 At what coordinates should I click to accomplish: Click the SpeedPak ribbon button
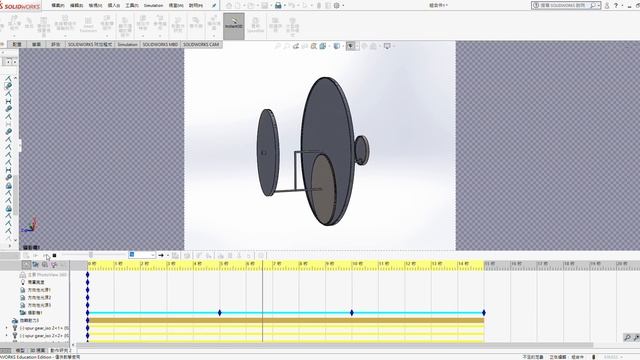click(x=256, y=25)
